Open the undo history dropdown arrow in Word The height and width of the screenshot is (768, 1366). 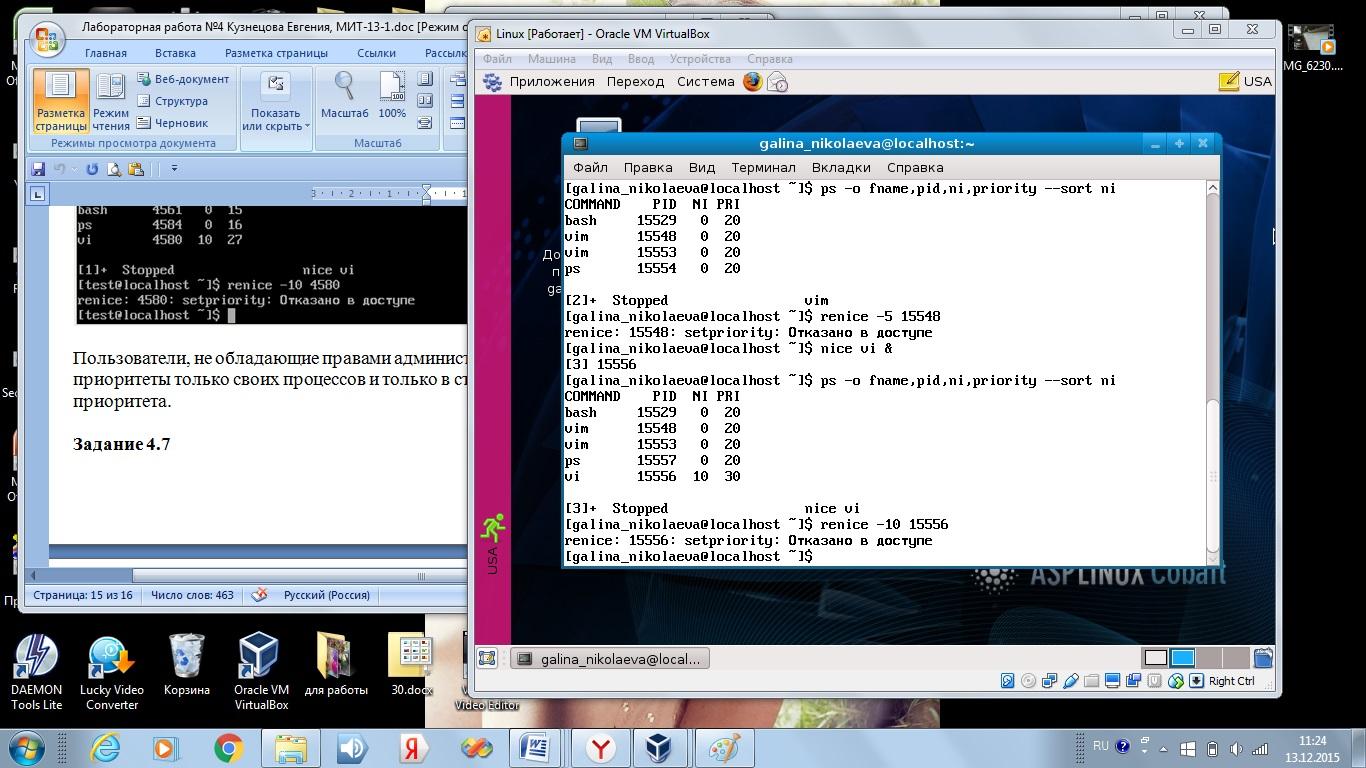click(74, 169)
